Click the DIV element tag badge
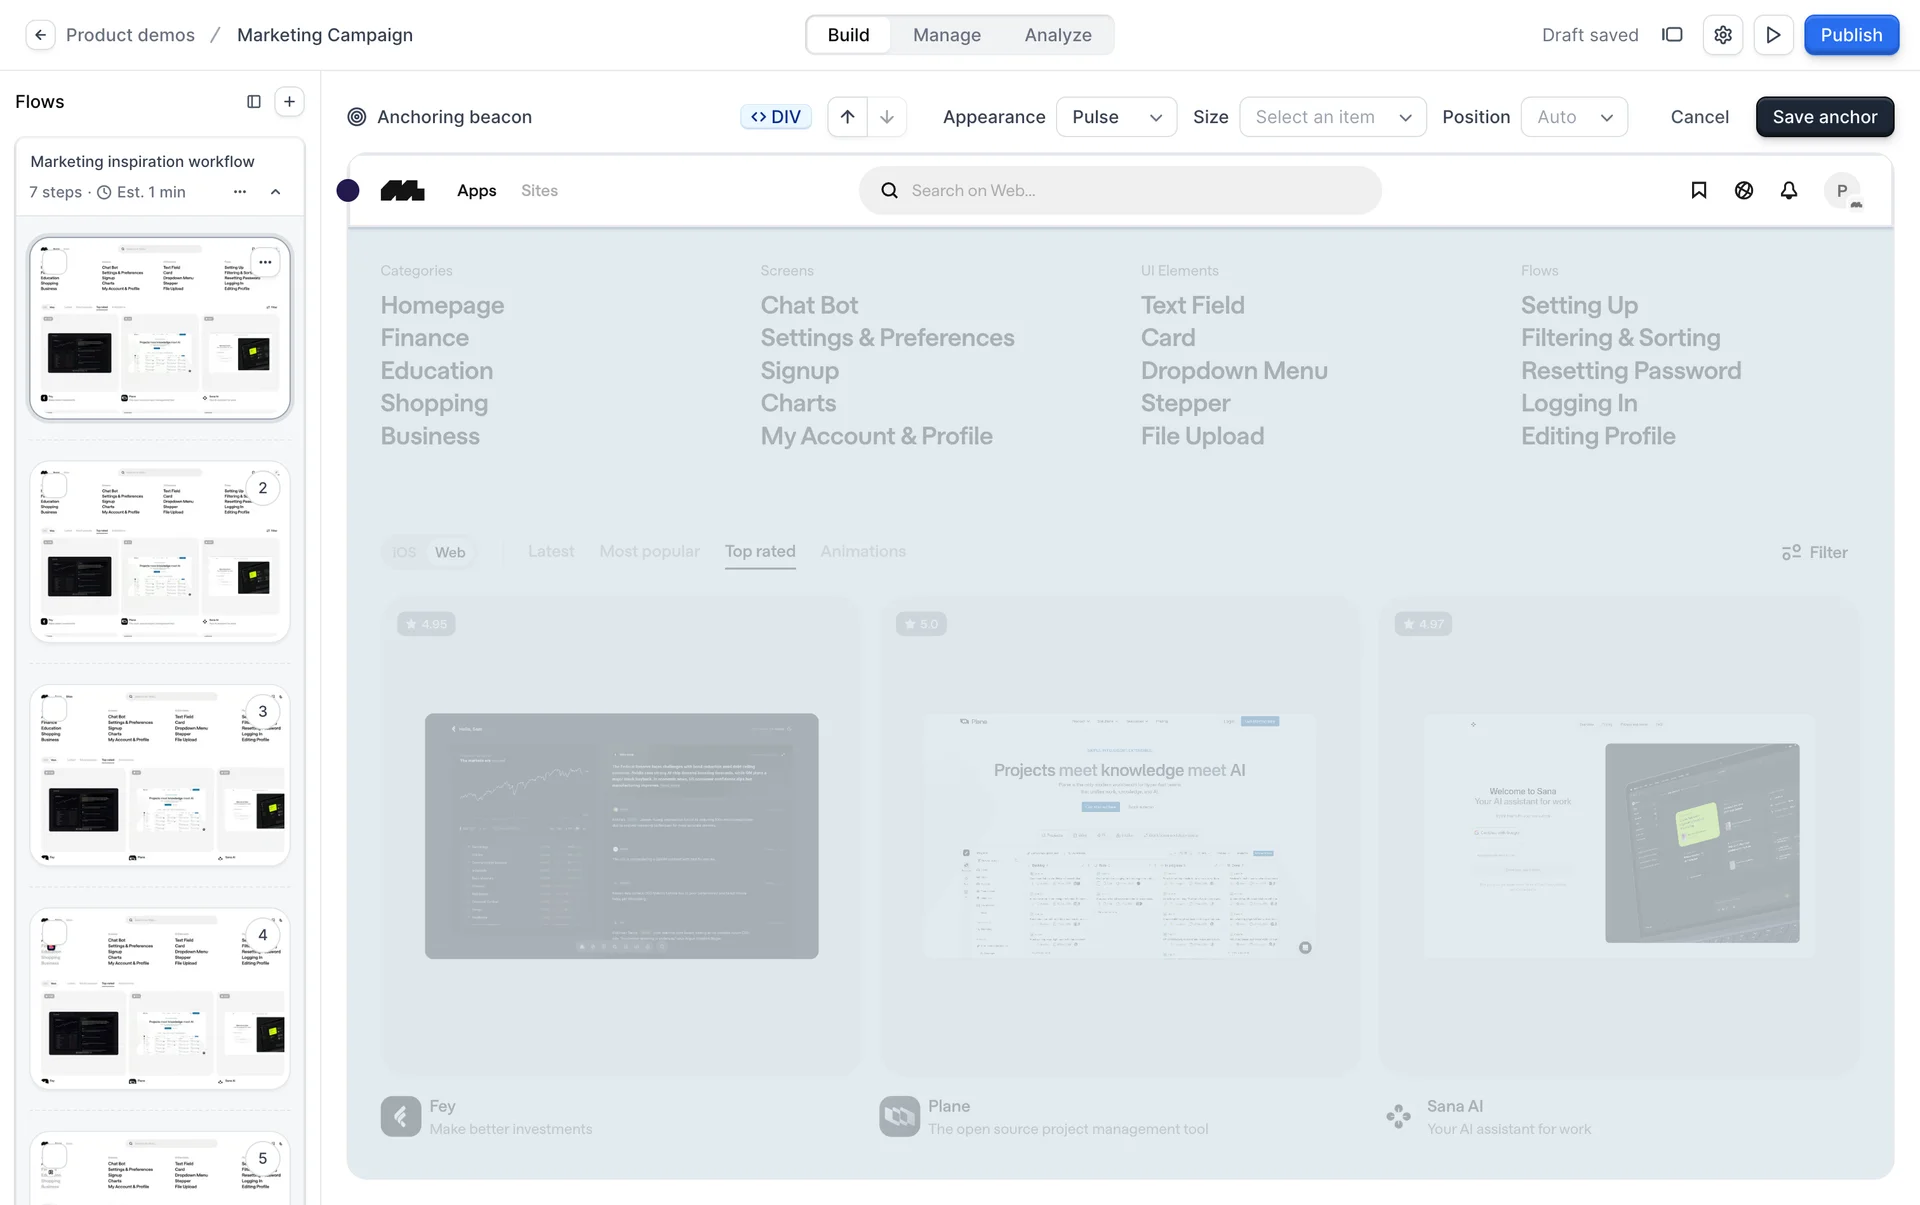 pyautogui.click(x=776, y=117)
